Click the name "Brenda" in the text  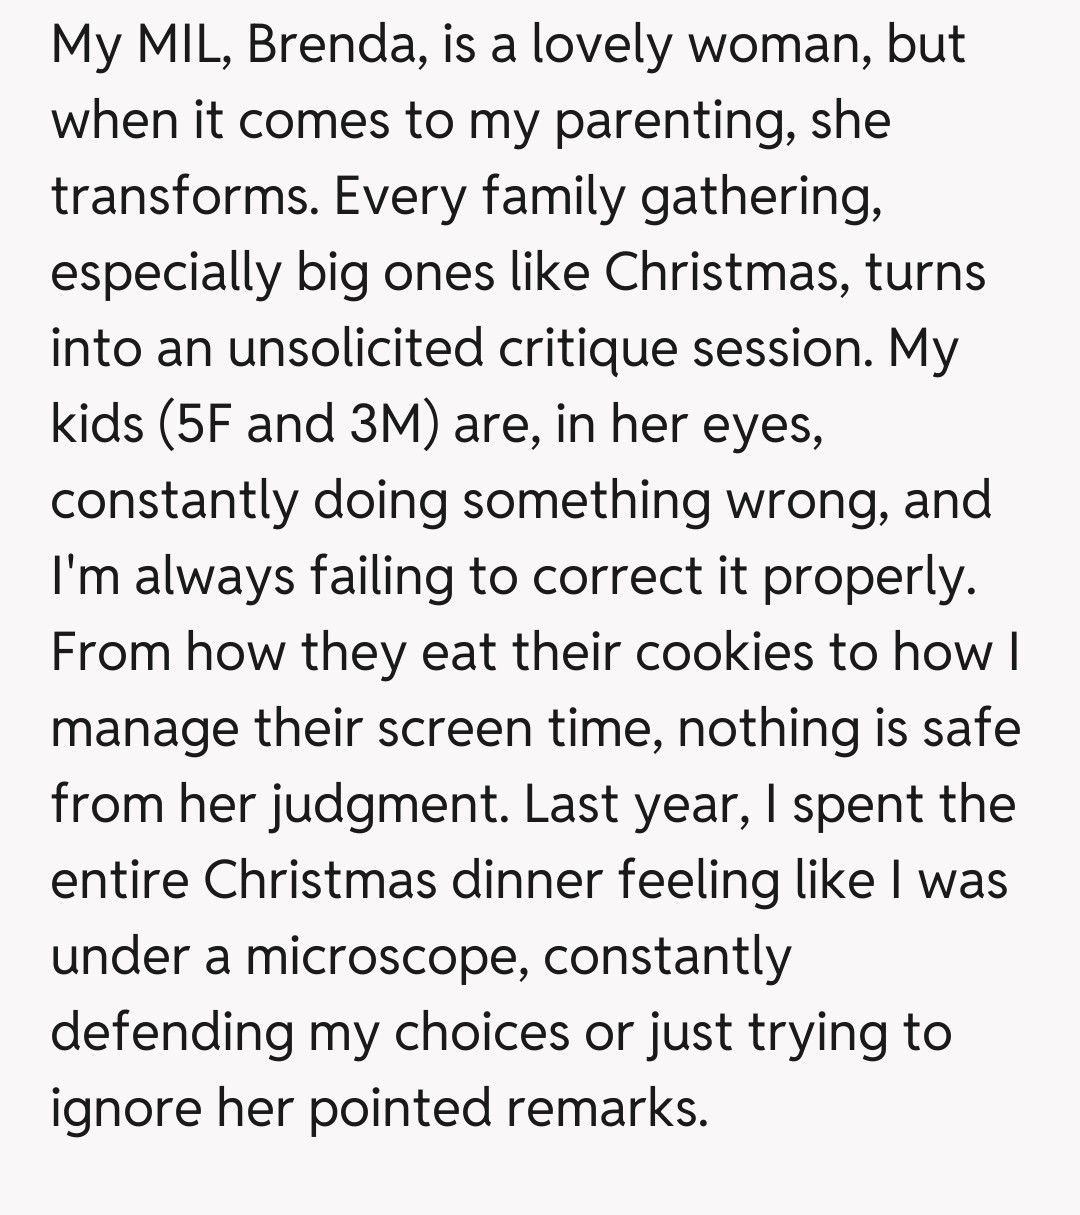(x=323, y=45)
